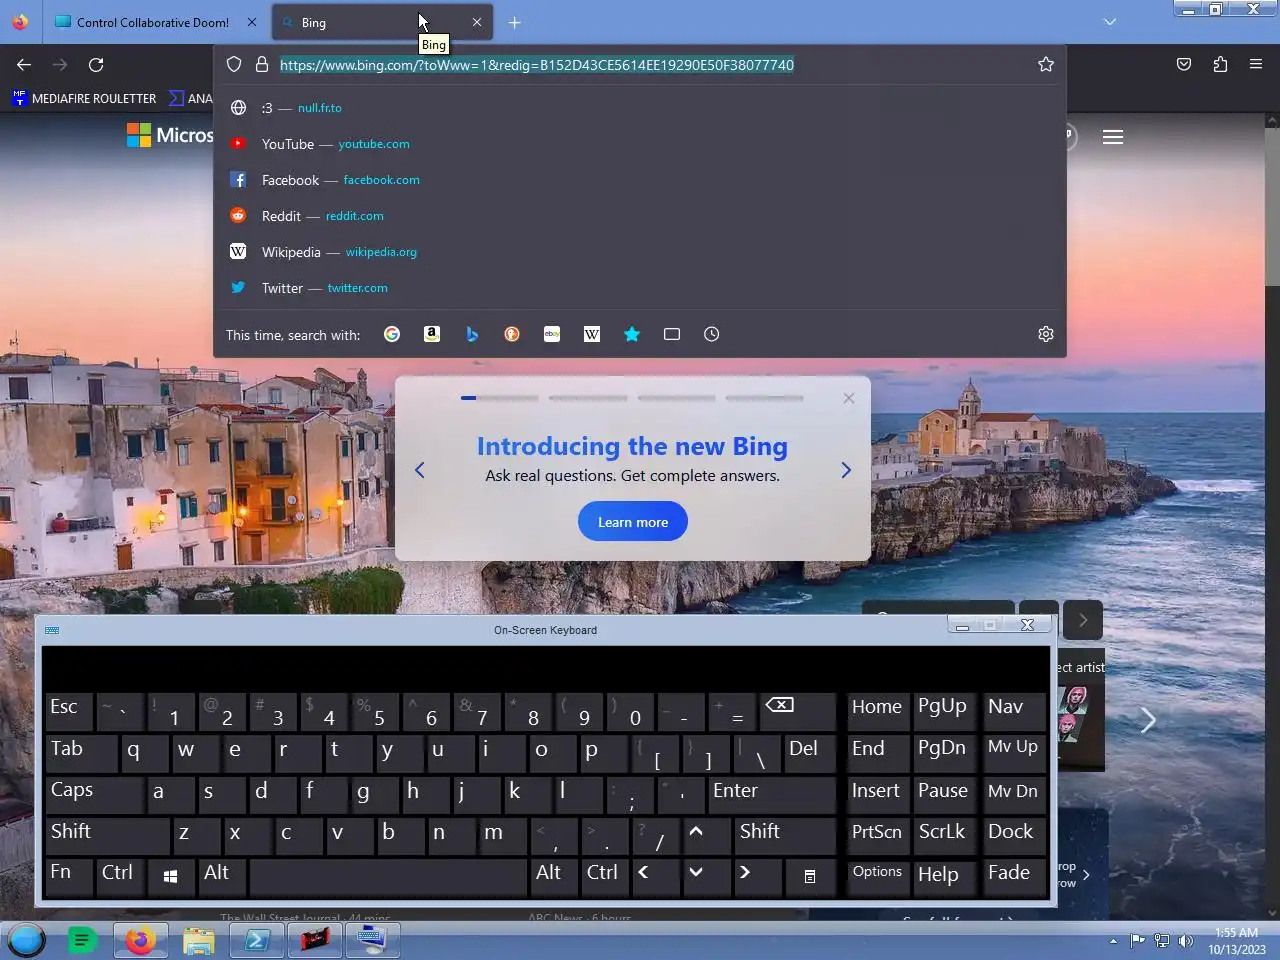Toggle Caps lock on On-Screen Keyboard
Screen dimensions: 1280x960
pos(94,794)
